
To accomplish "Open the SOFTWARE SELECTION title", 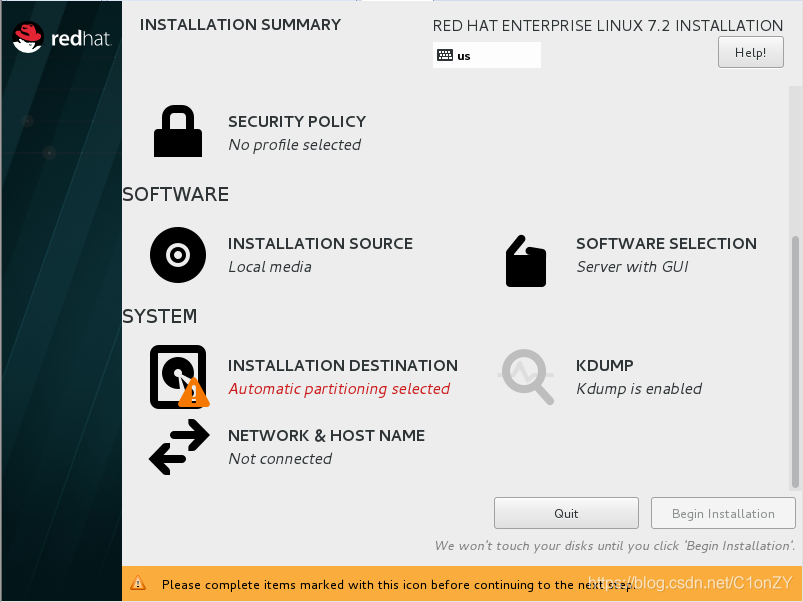I will pos(666,244).
